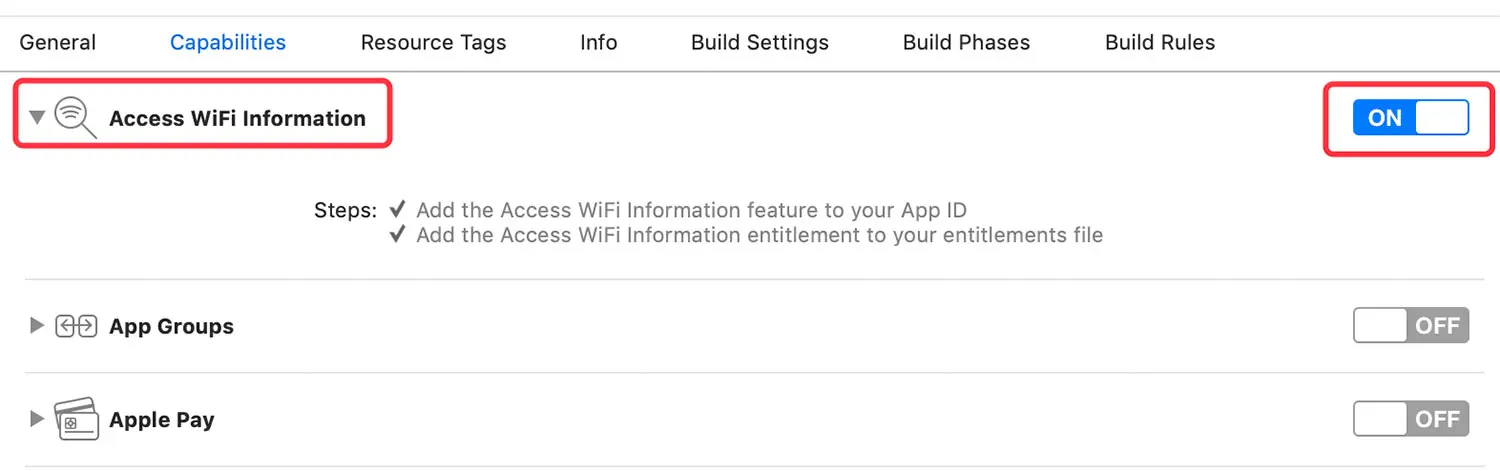This screenshot has width=1500, height=471.
Task: Expand the App Groups disclosure triangle
Action: pyautogui.click(x=37, y=325)
